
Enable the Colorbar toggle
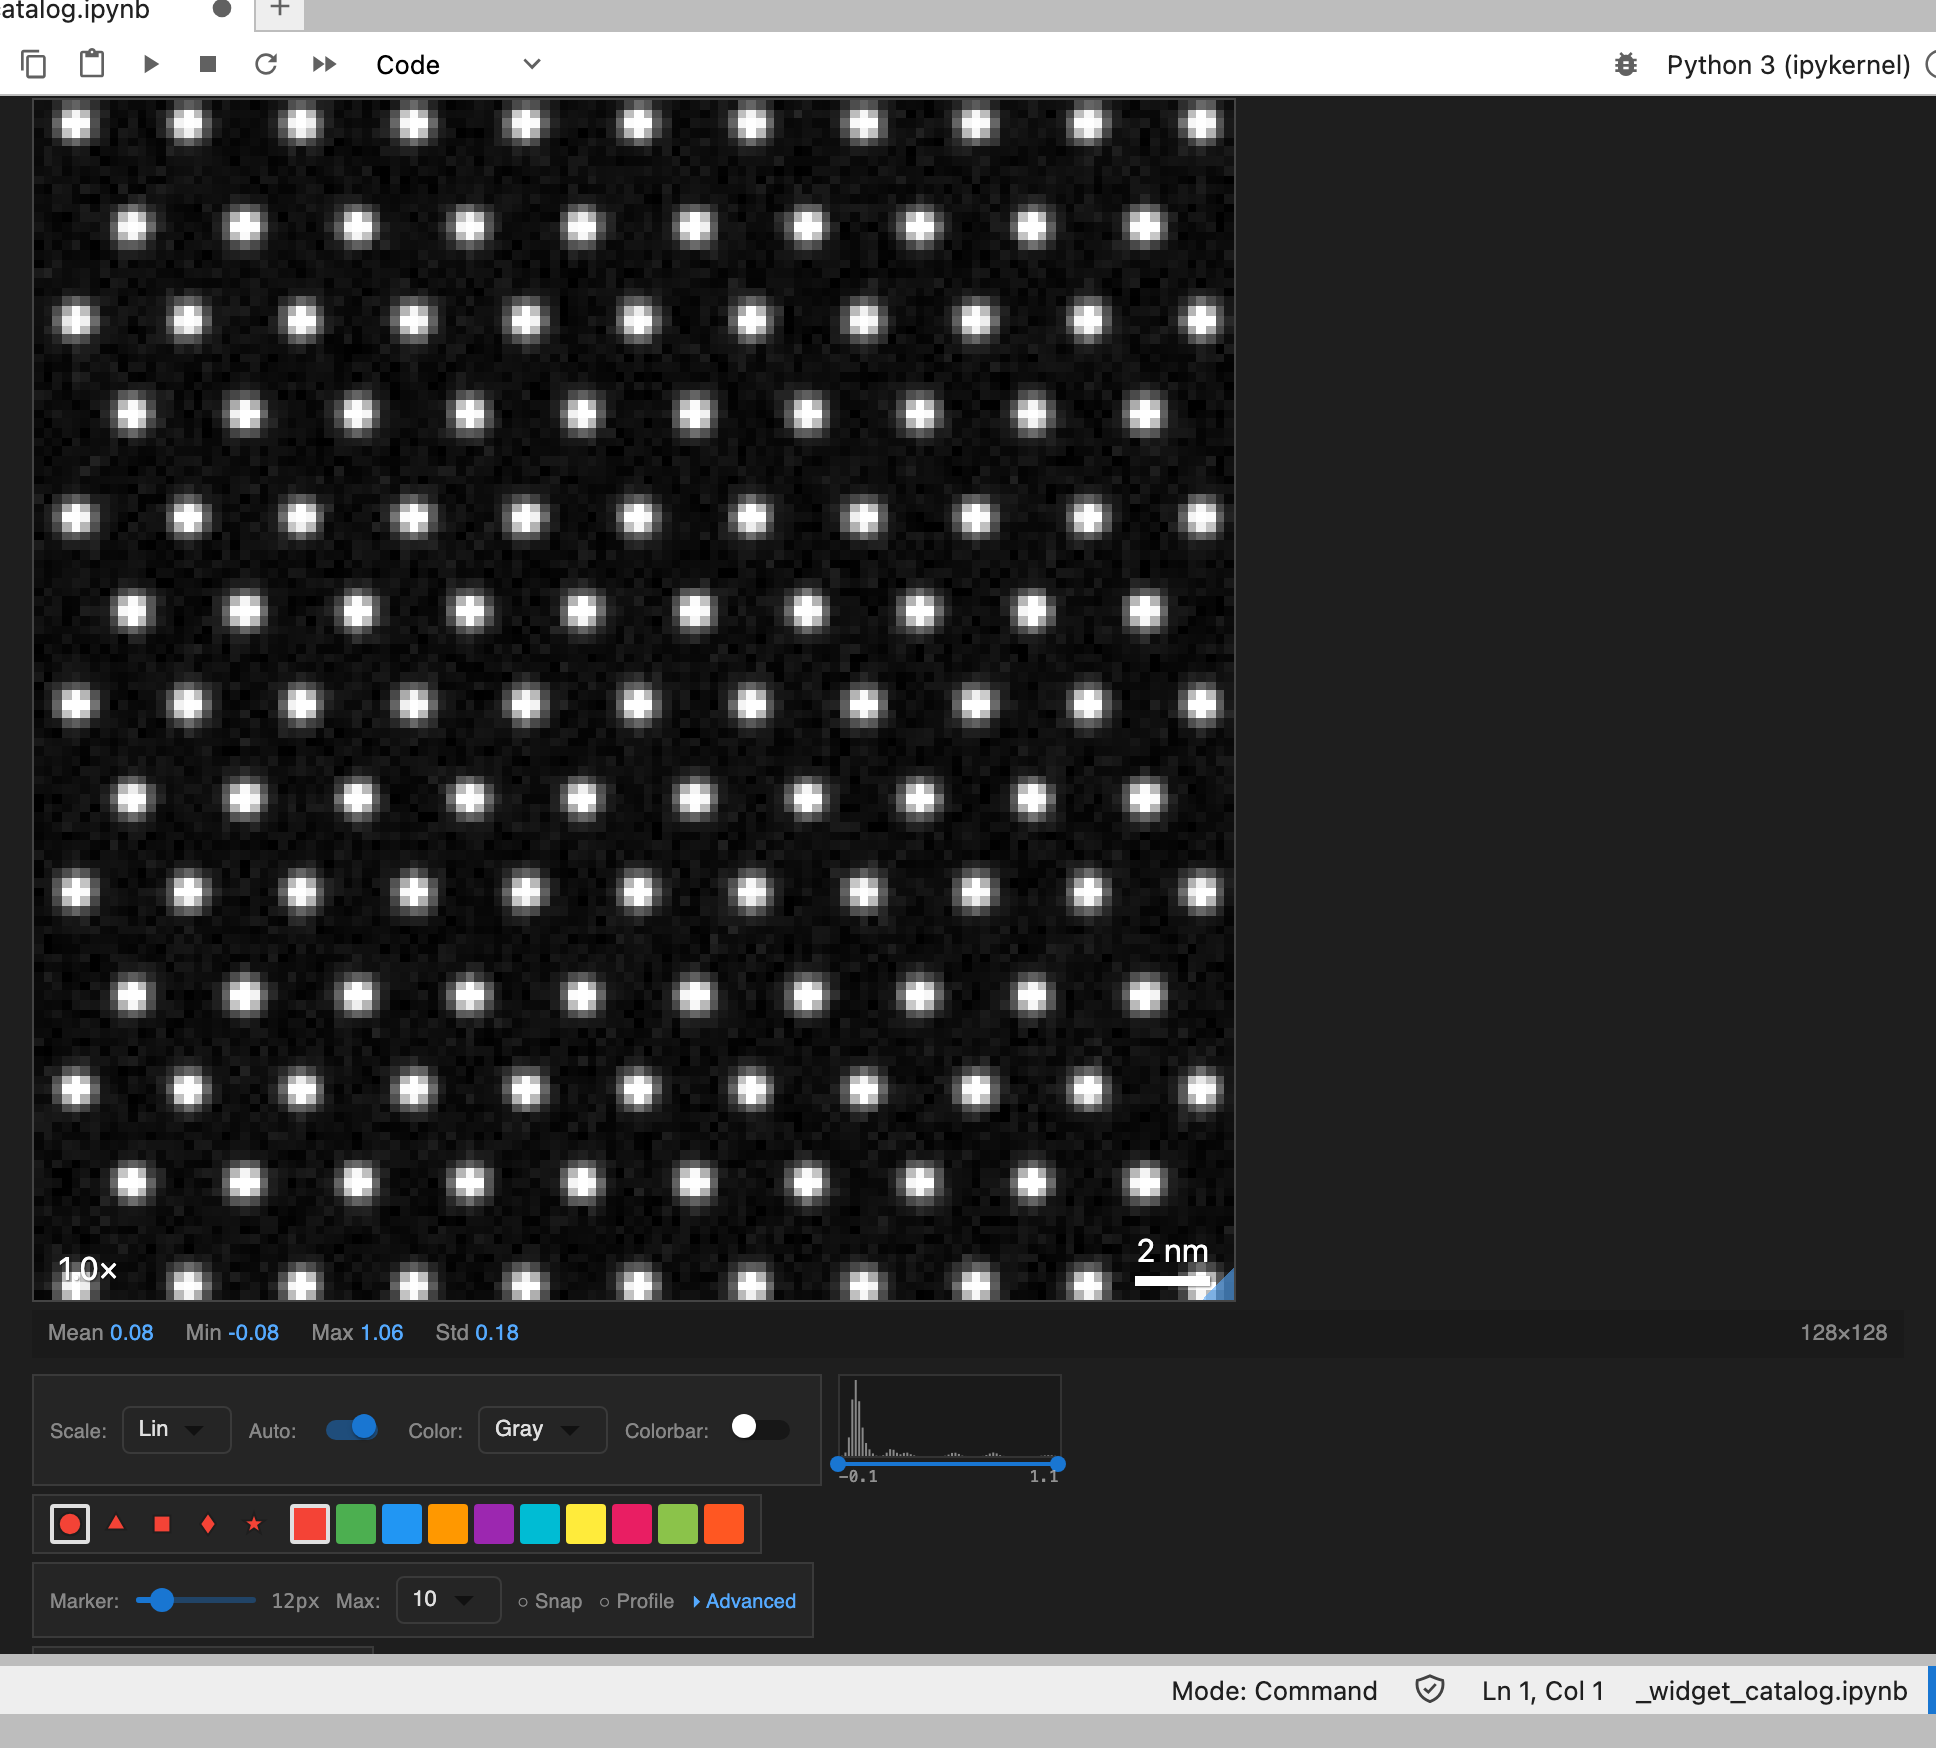[759, 1428]
